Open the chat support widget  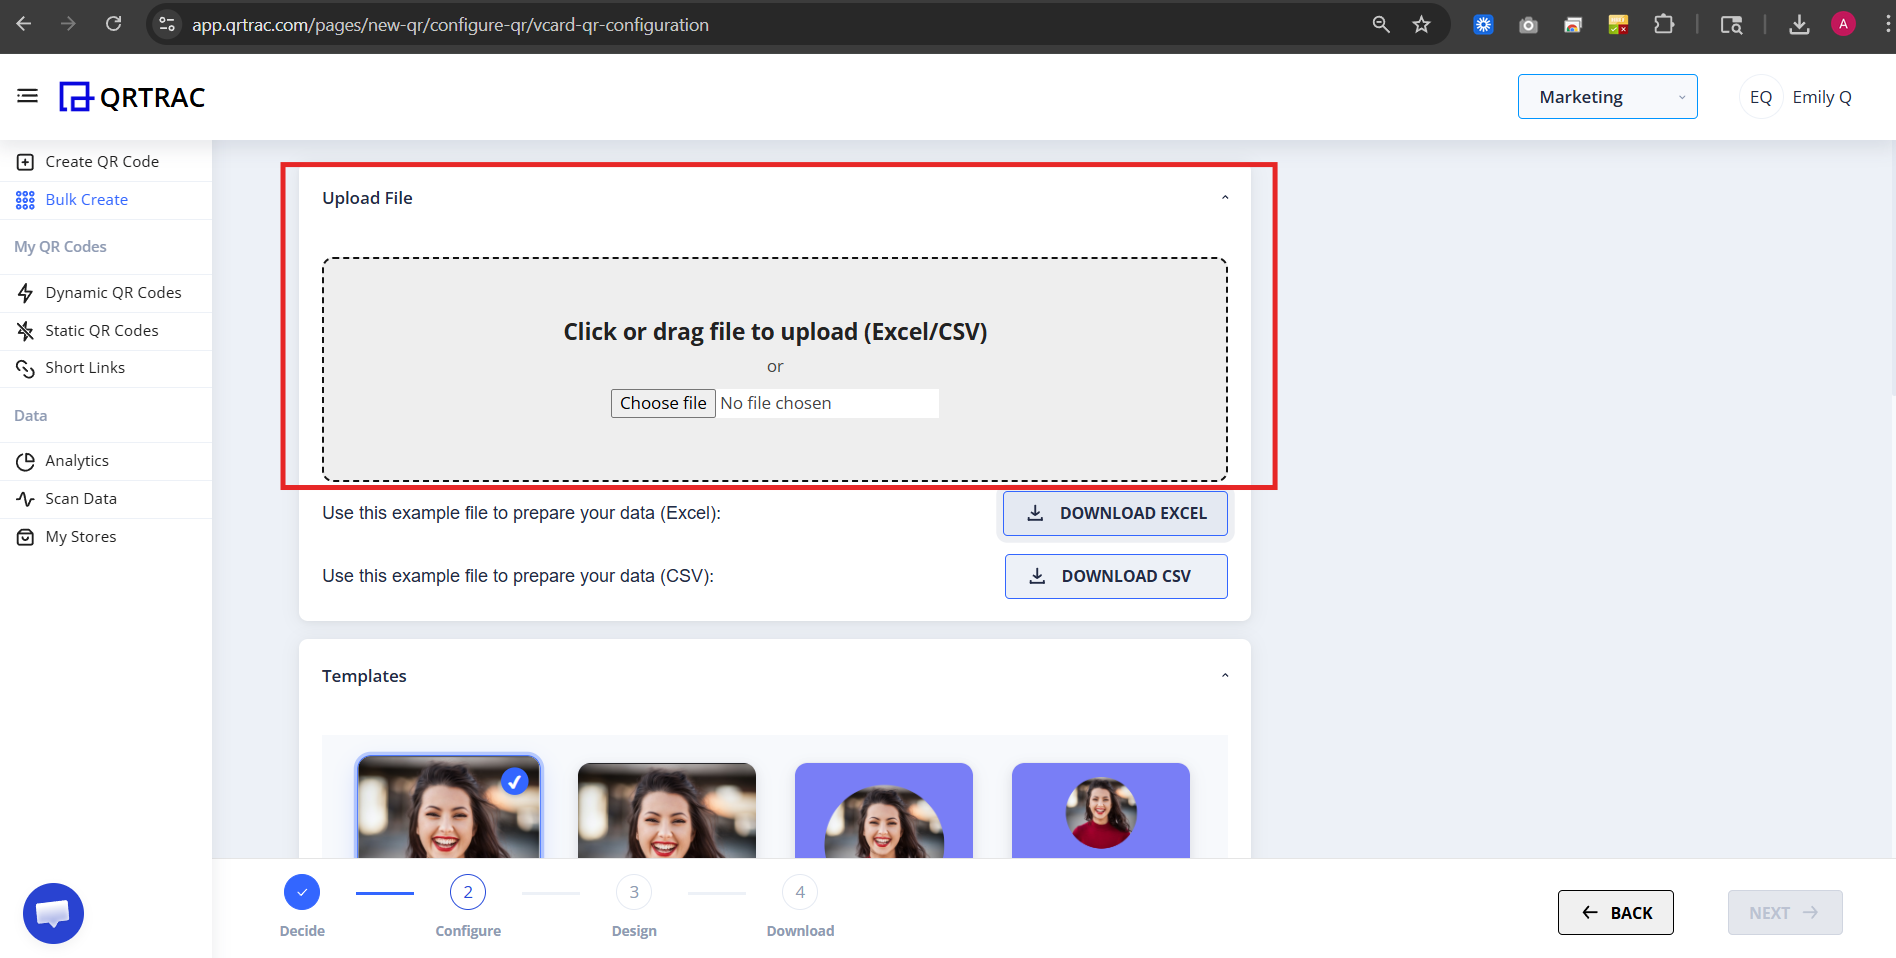click(x=53, y=912)
